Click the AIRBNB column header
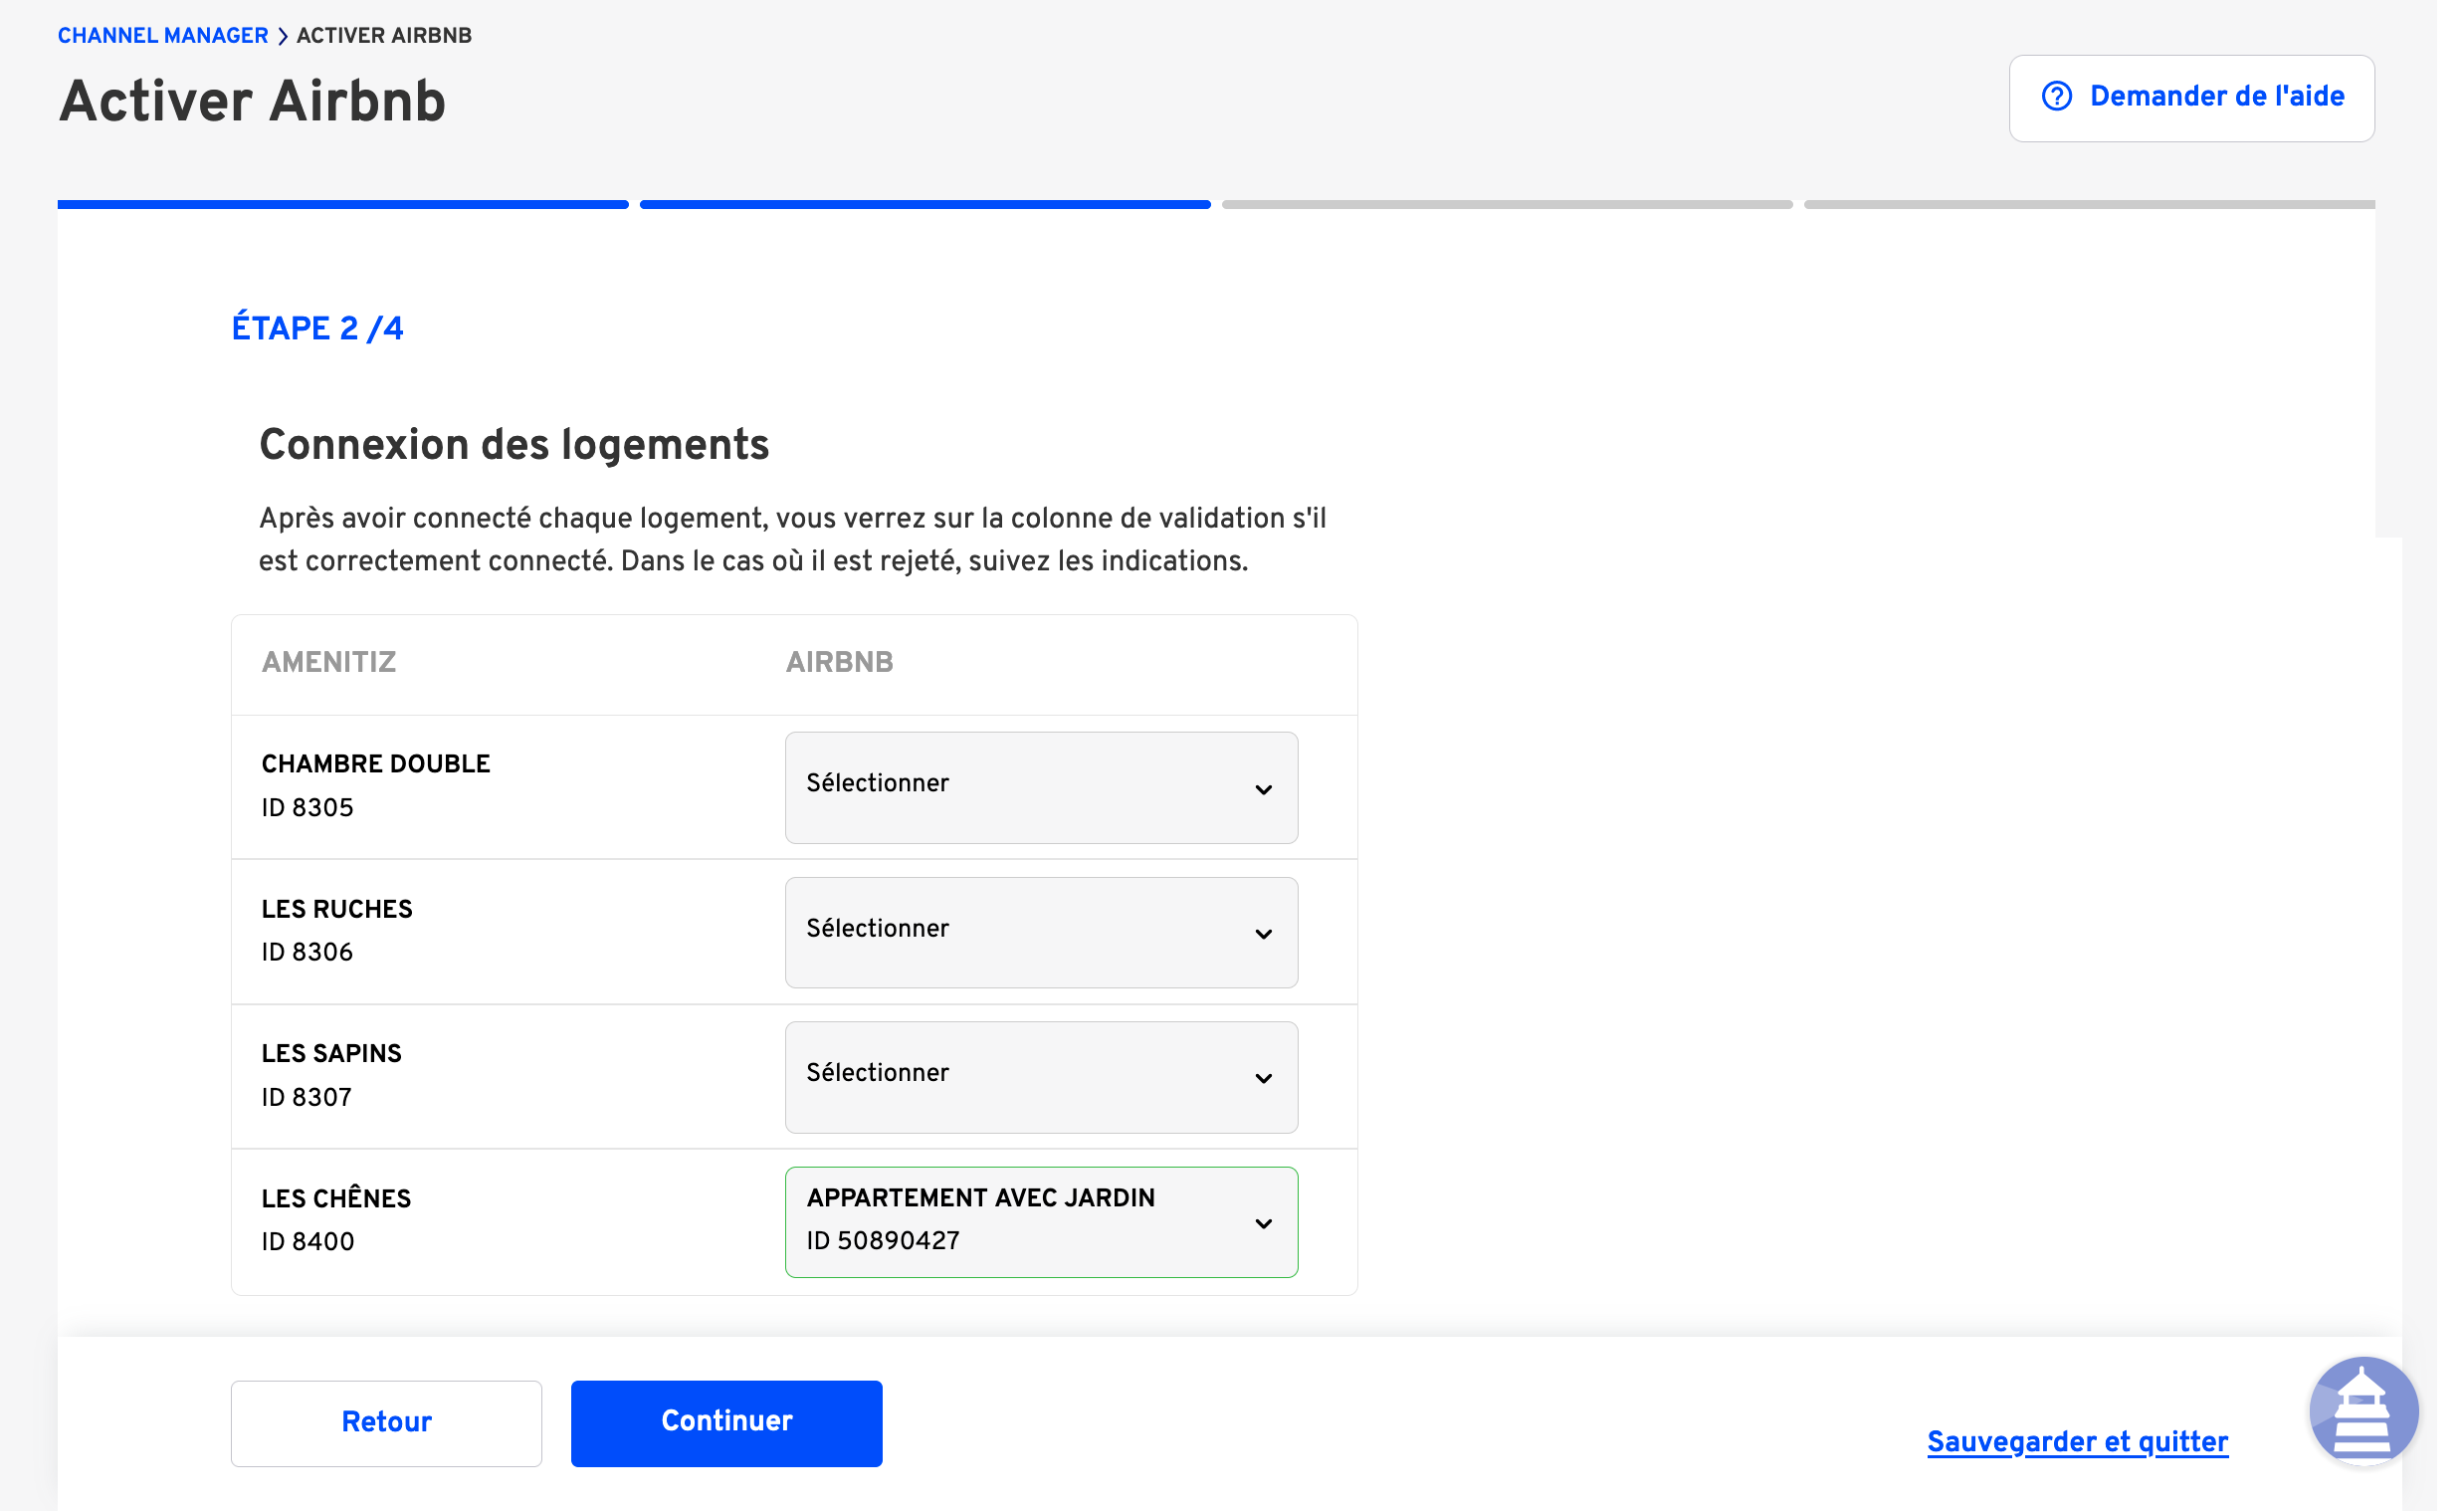This screenshot has height=1511, width=2464. point(839,662)
